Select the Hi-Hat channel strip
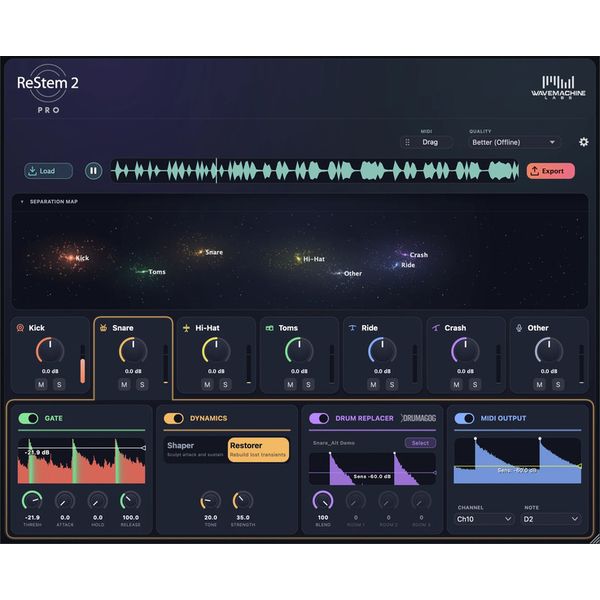The width and height of the screenshot is (600, 600). point(216,355)
